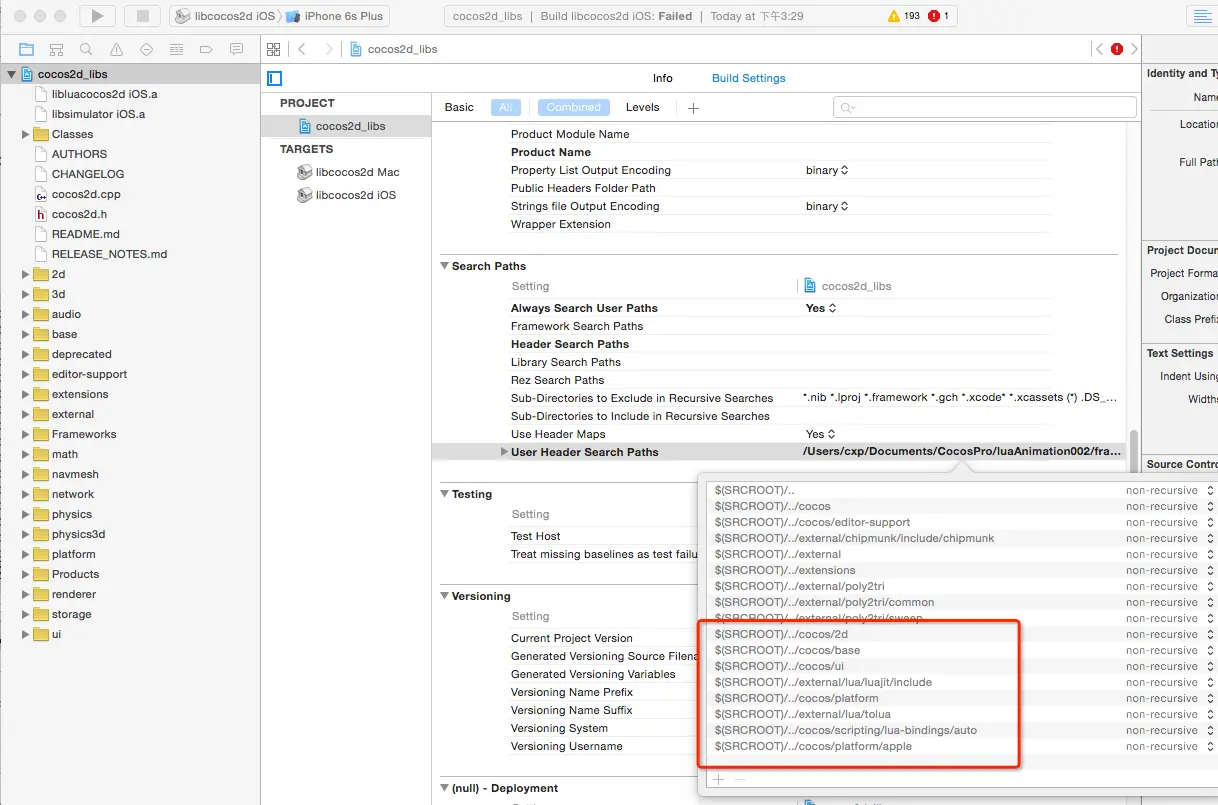Select RELEASE_NOTES.md in the navigator
The width and height of the screenshot is (1218, 805).
109,254
